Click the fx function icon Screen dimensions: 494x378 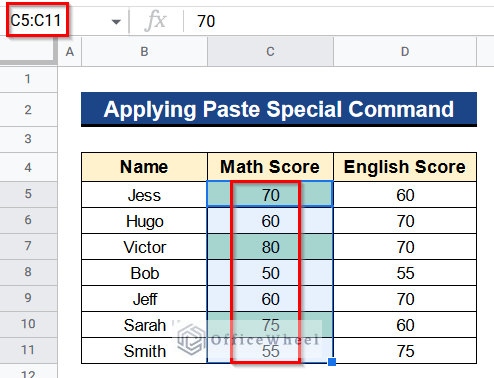155,21
